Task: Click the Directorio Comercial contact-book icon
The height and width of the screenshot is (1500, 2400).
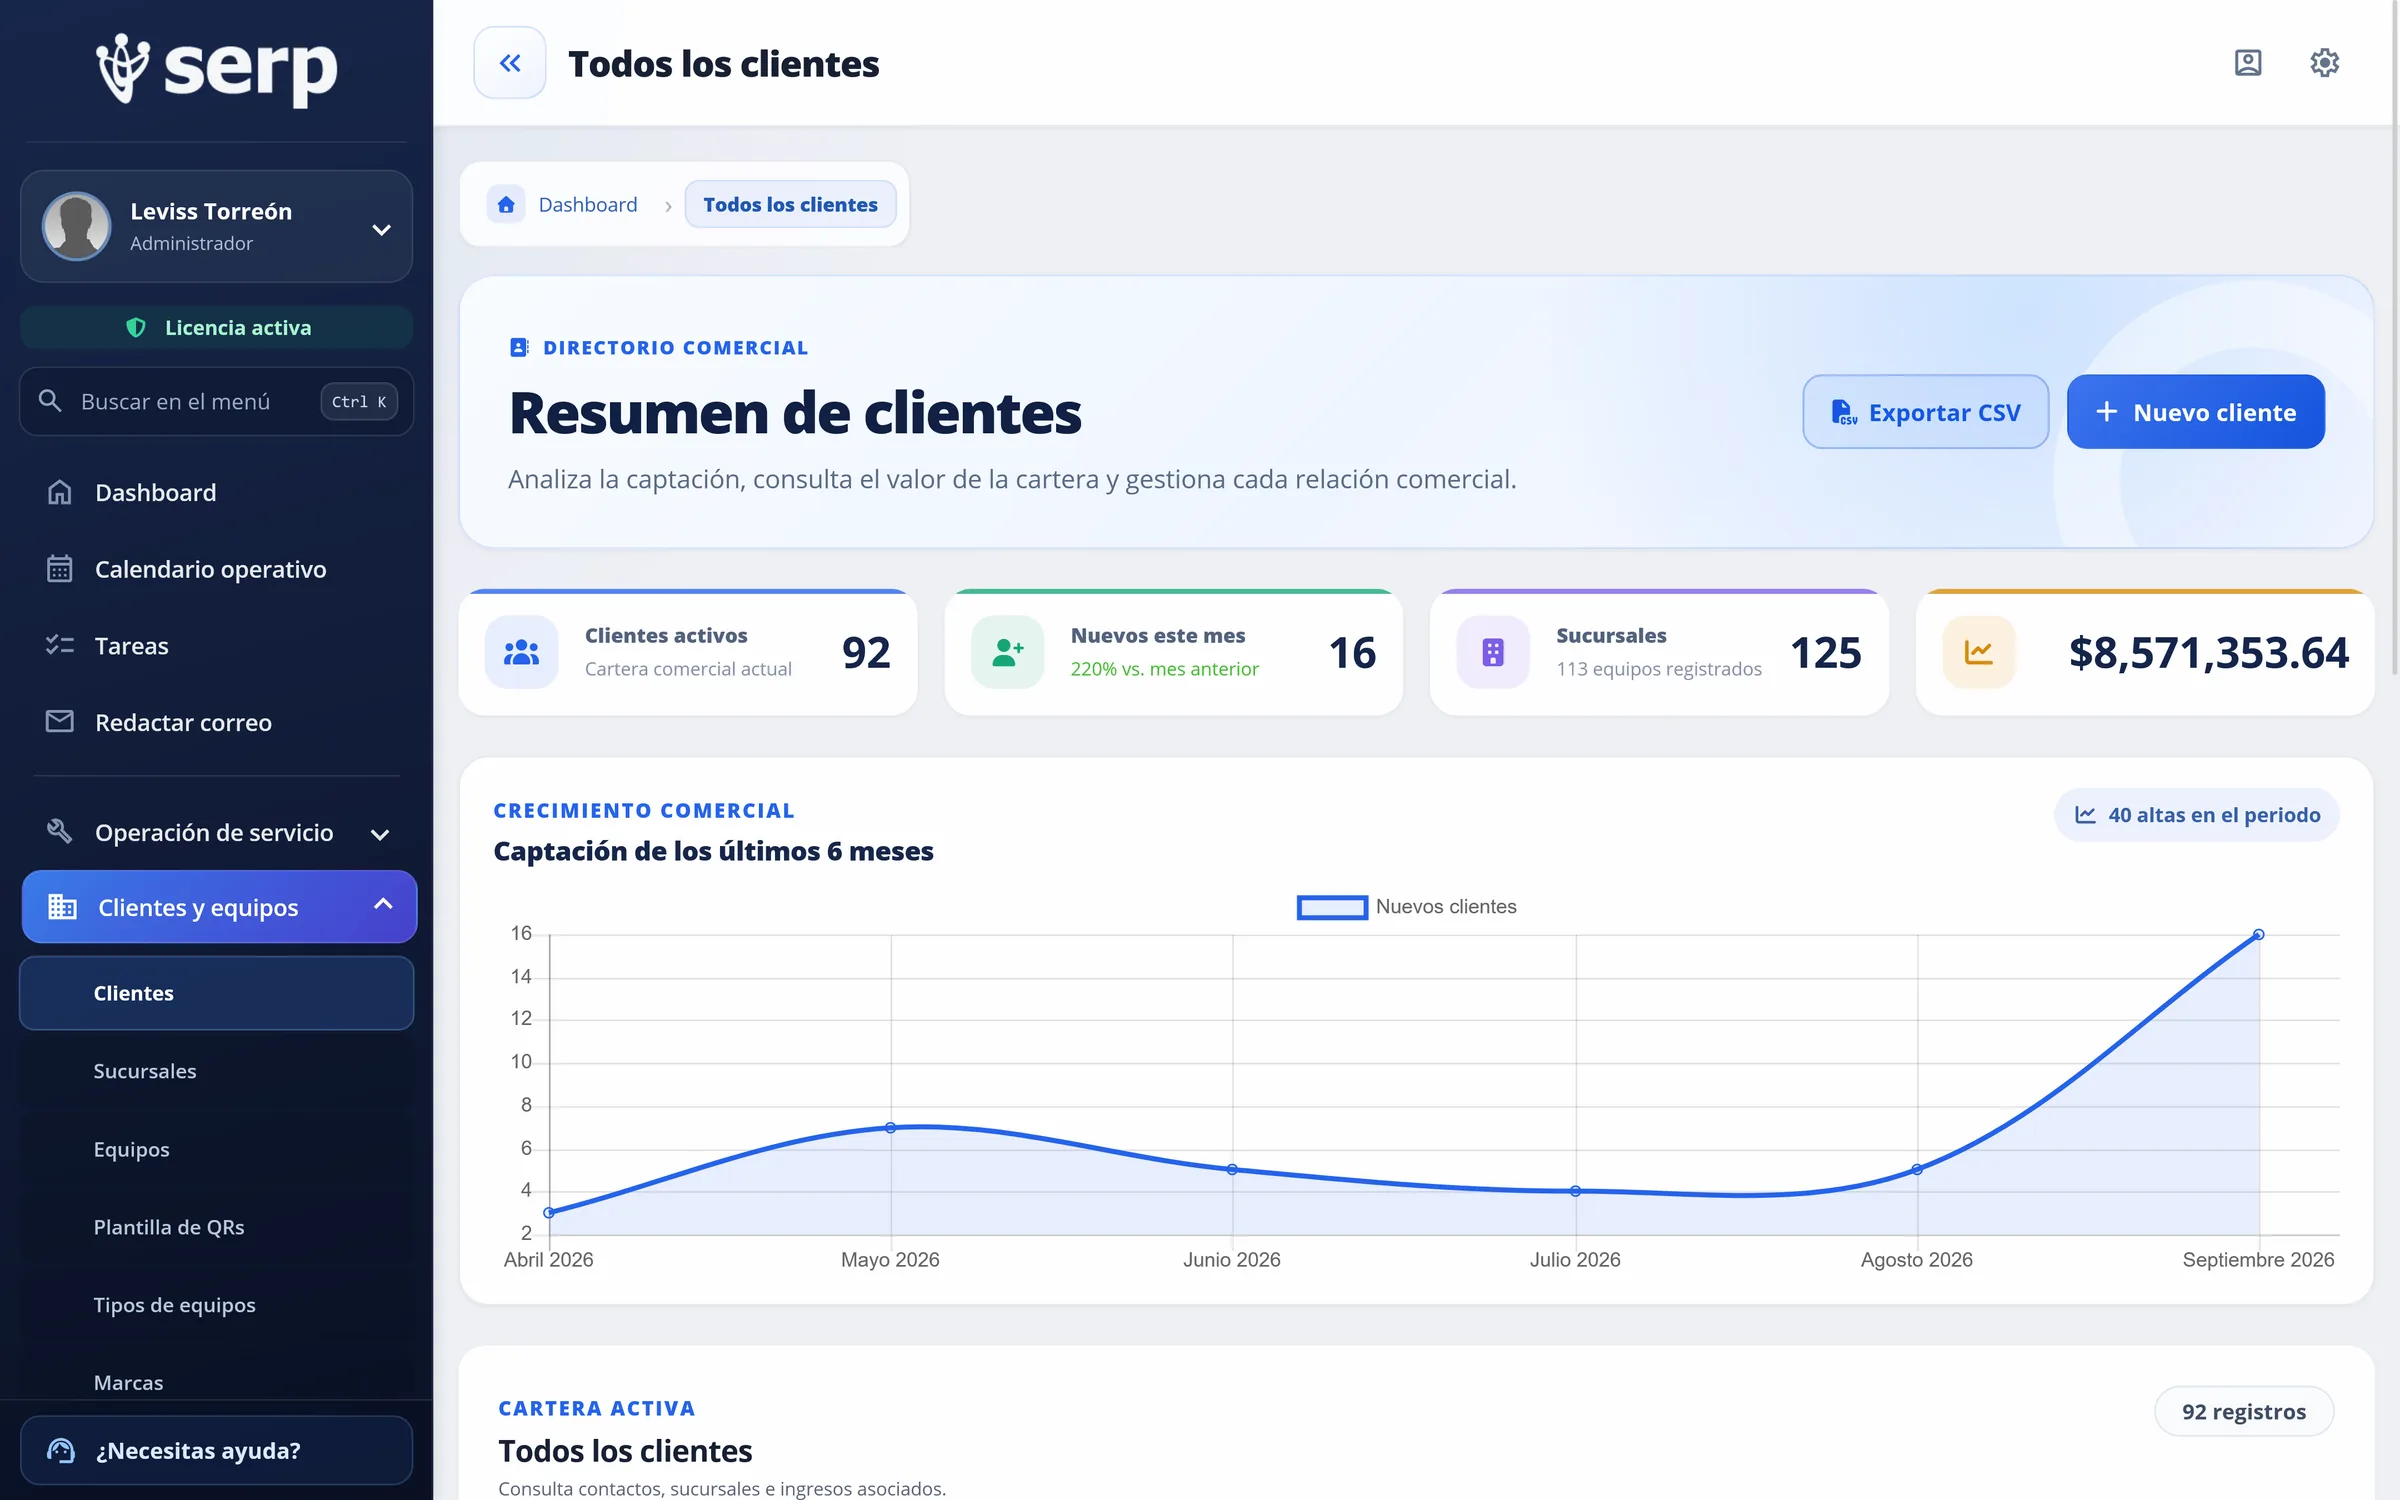Action: coord(519,347)
